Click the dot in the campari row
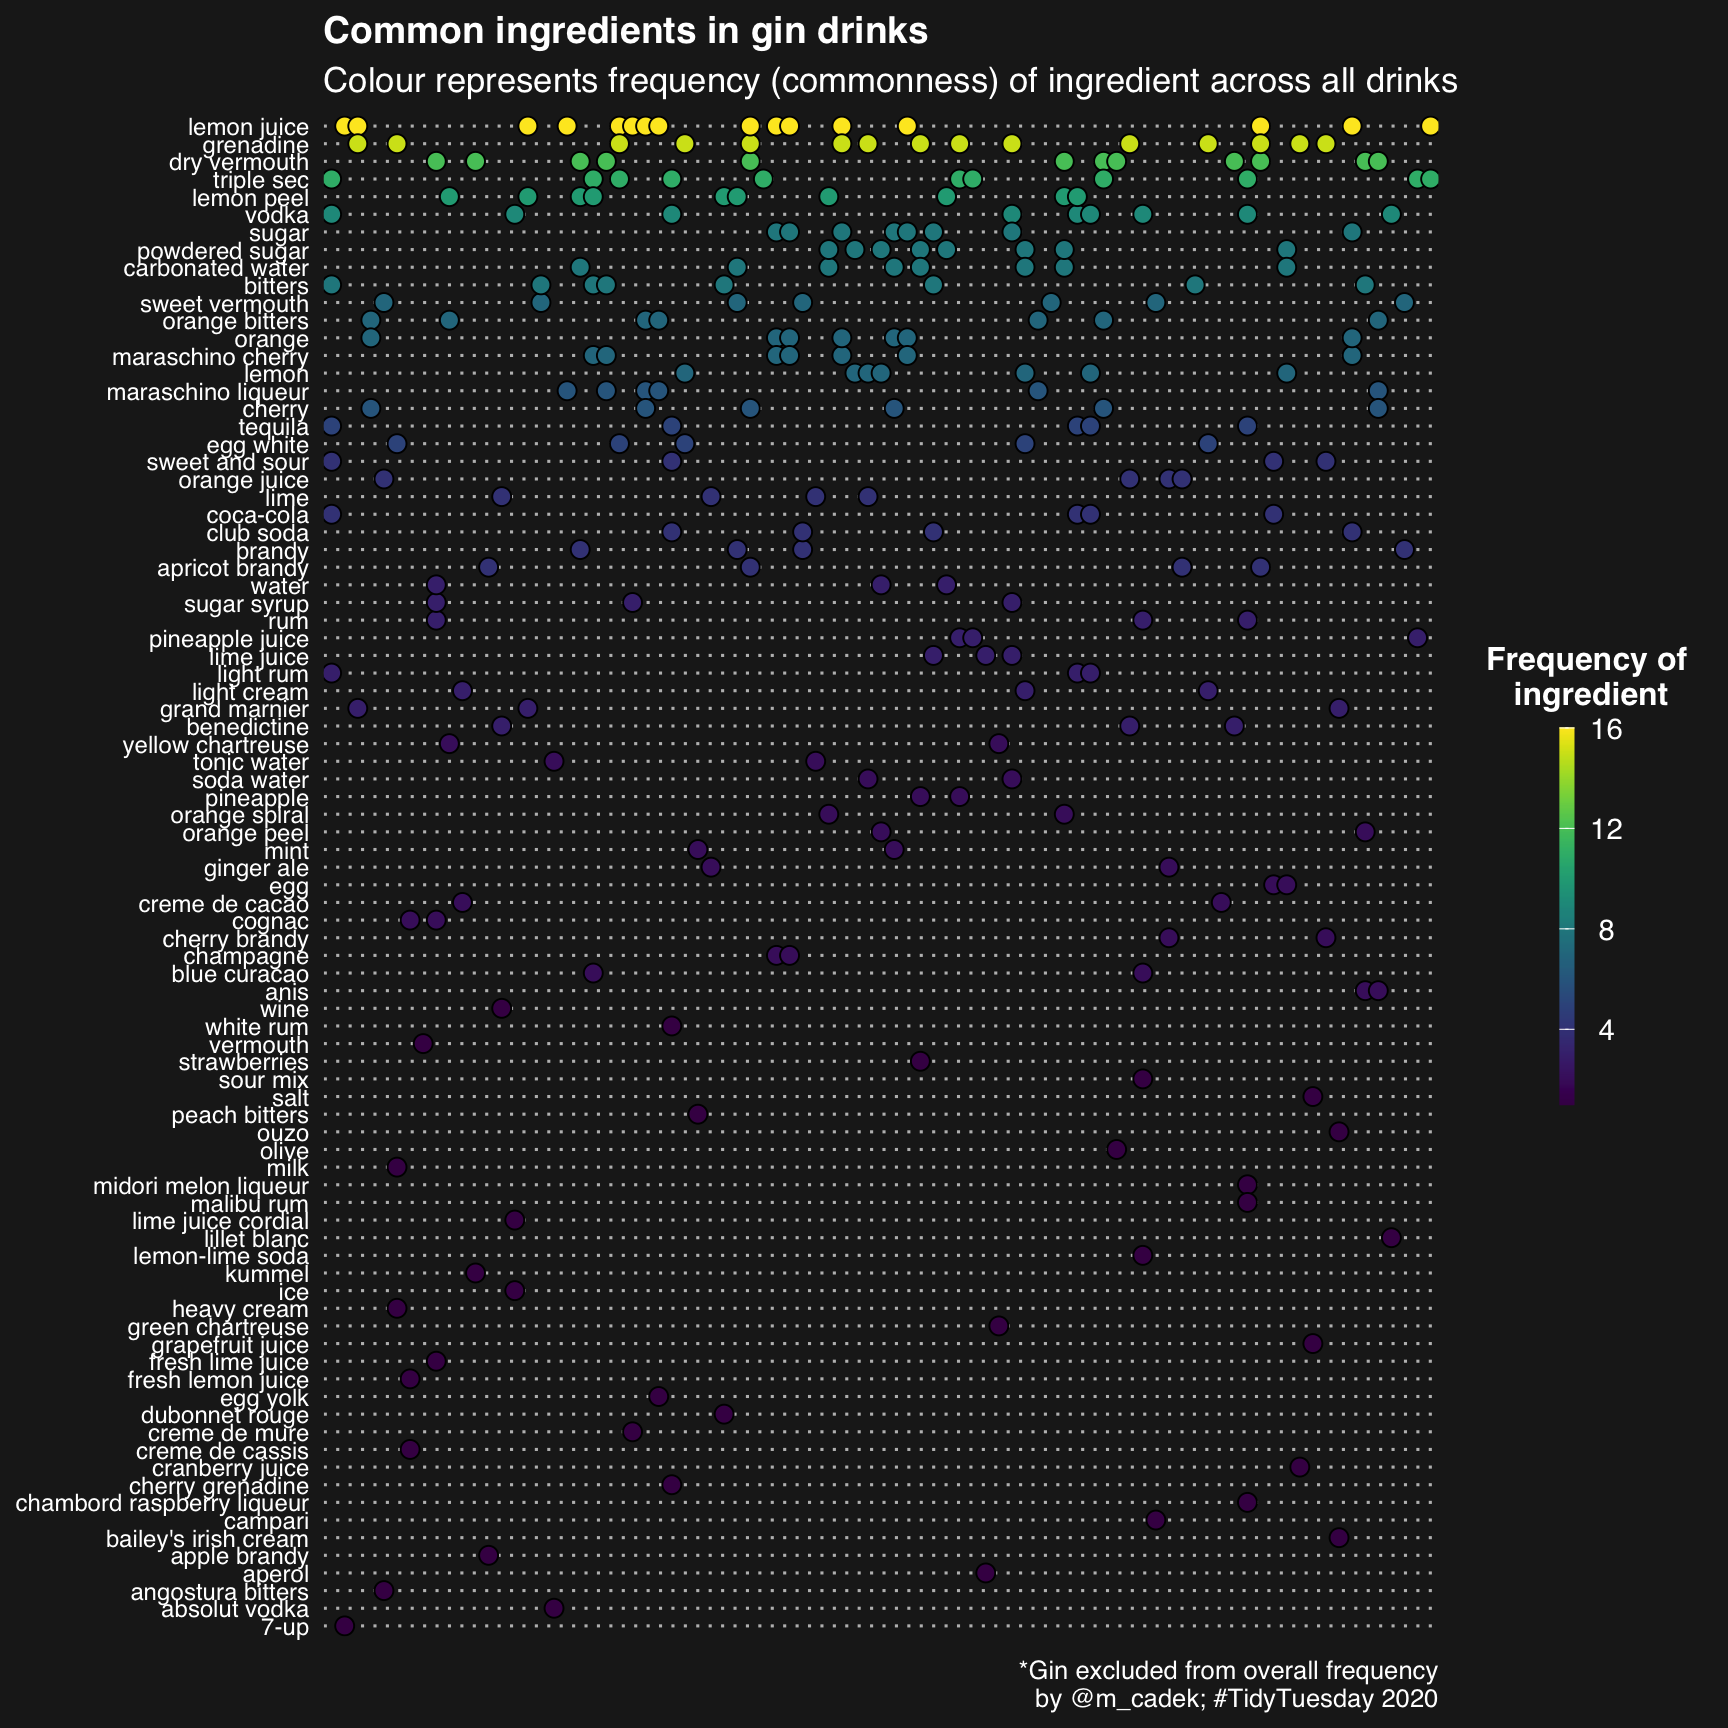Viewport: 1728px width, 1728px height. click(x=1156, y=1520)
